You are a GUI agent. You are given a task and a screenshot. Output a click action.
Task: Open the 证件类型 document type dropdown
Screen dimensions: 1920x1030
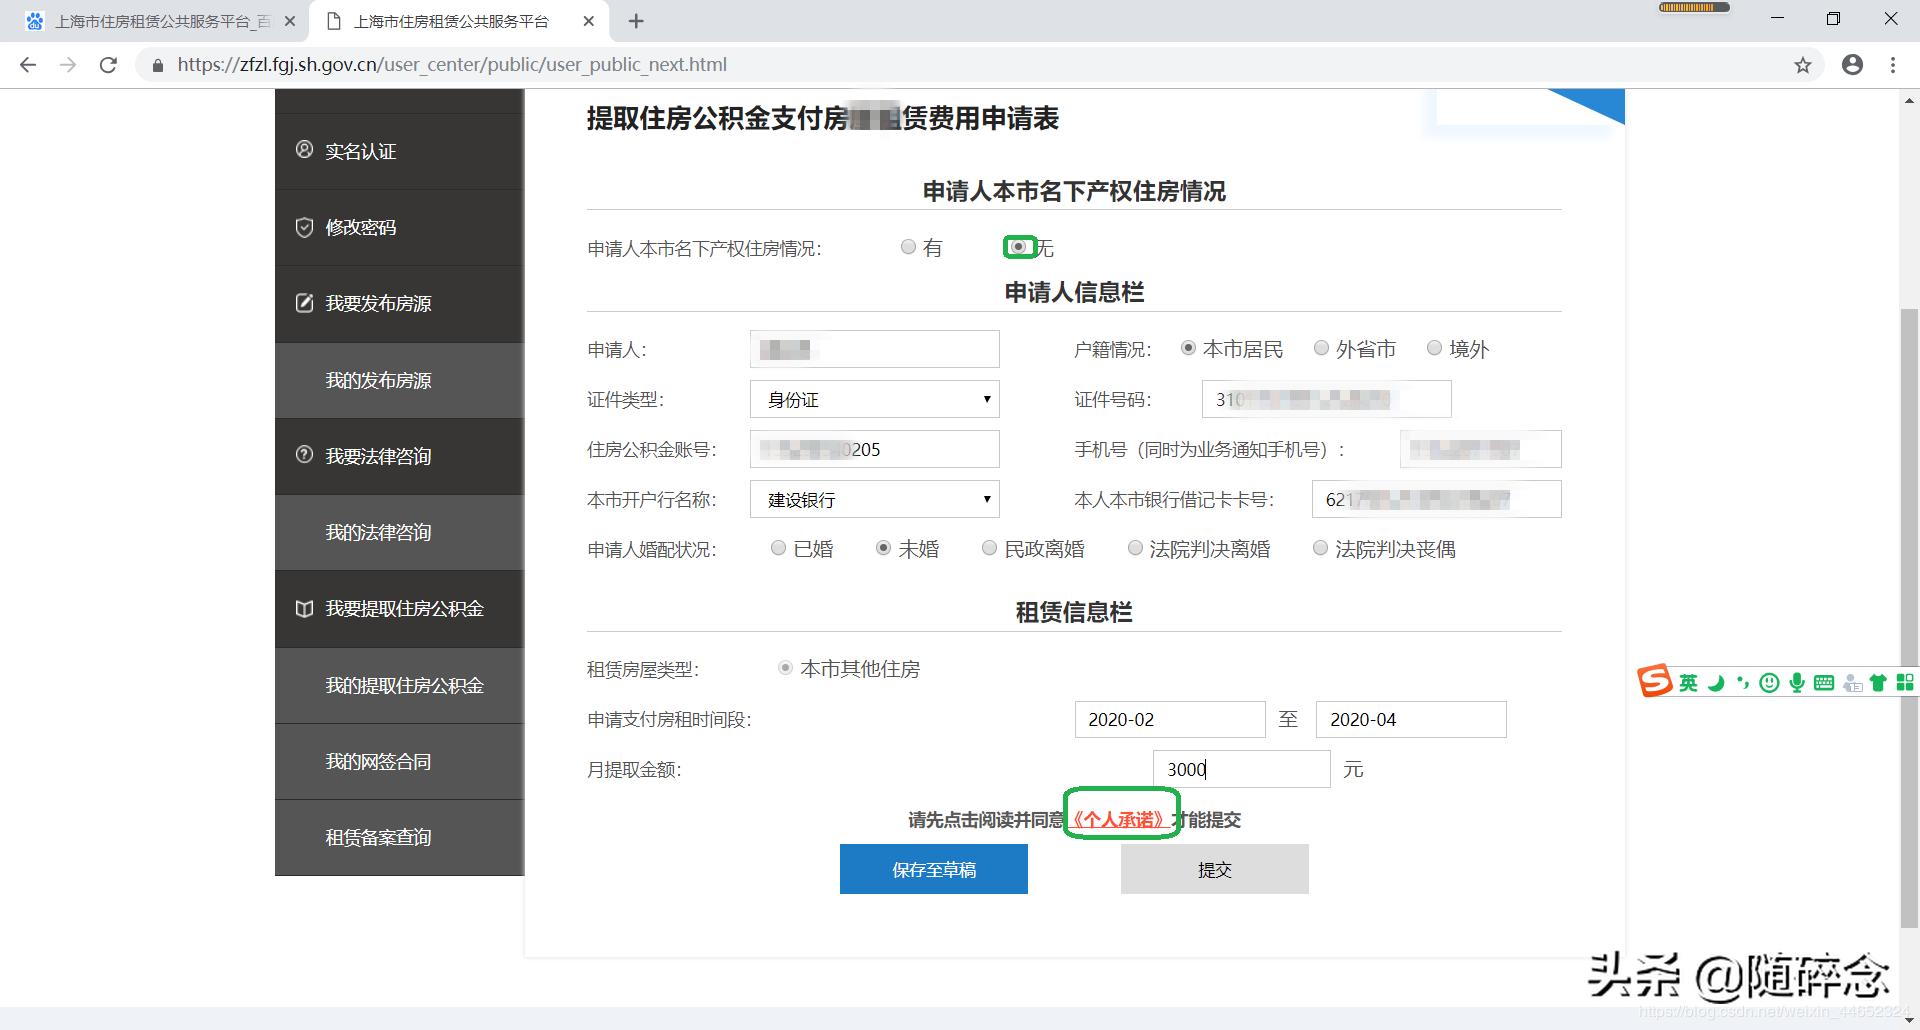point(874,399)
